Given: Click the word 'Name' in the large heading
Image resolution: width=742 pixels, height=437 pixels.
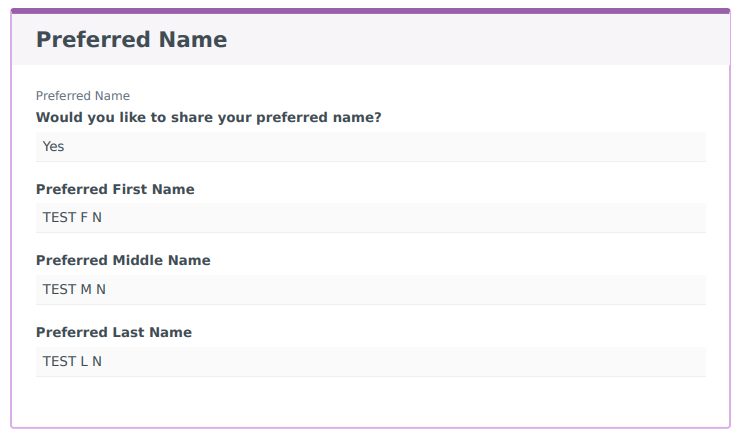Looking at the screenshot, I should point(191,40).
